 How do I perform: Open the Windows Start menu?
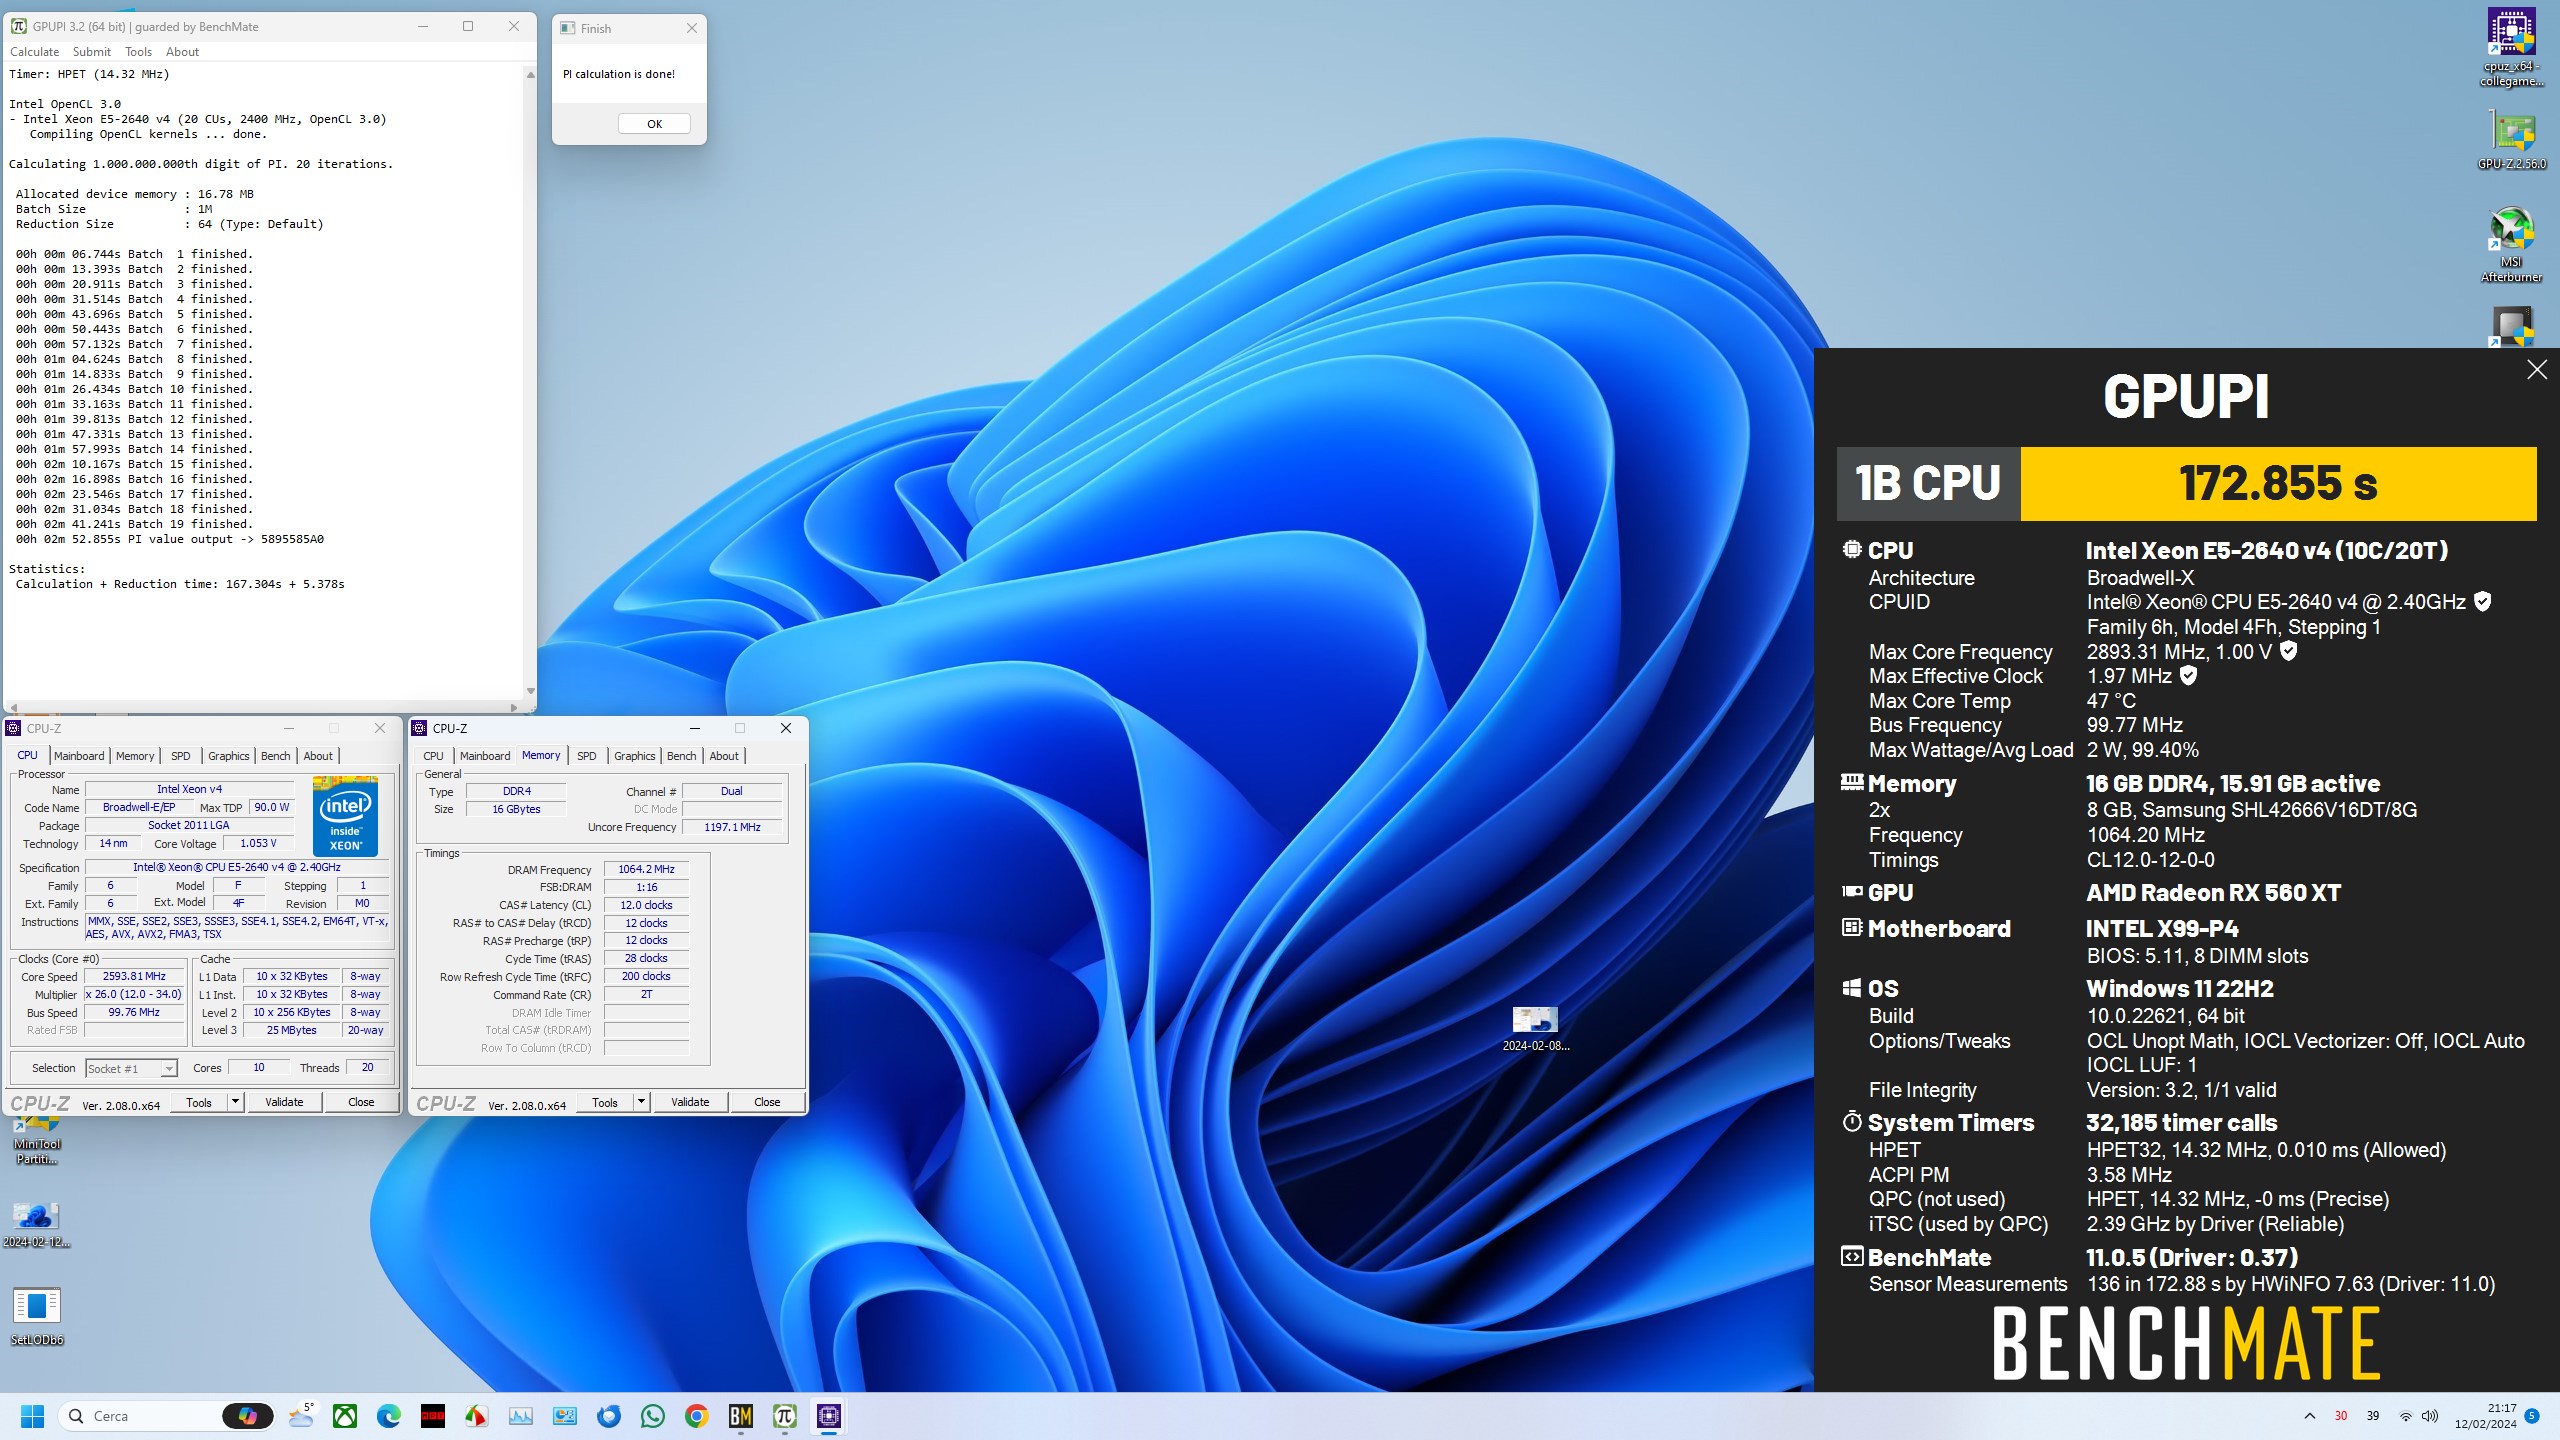(x=32, y=1416)
